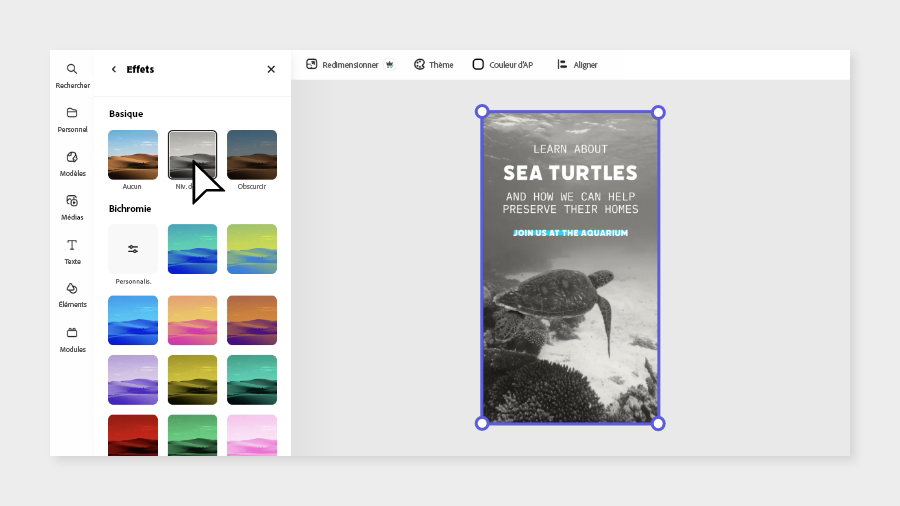Apply the orange-to-pink duotone swatch
Viewport: 900px width, 506px height.
point(192,320)
